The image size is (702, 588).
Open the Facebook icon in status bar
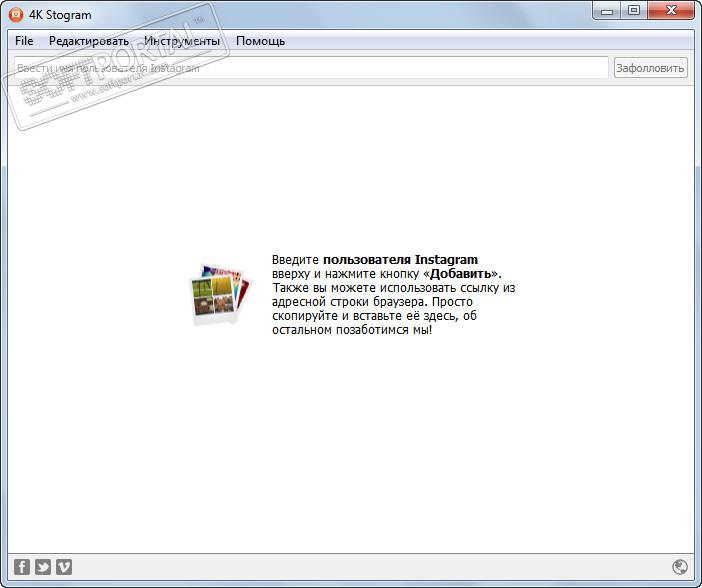click(x=22, y=567)
